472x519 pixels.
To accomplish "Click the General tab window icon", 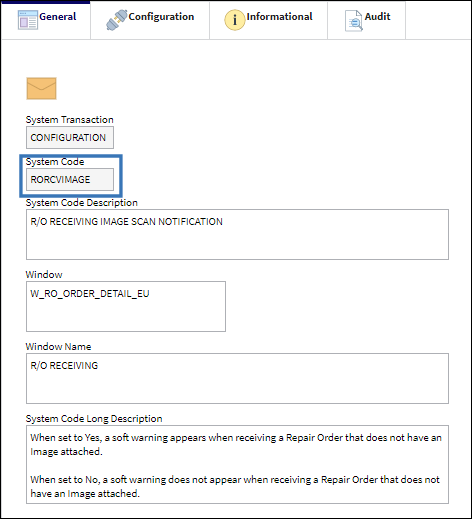I will tap(27, 20).
